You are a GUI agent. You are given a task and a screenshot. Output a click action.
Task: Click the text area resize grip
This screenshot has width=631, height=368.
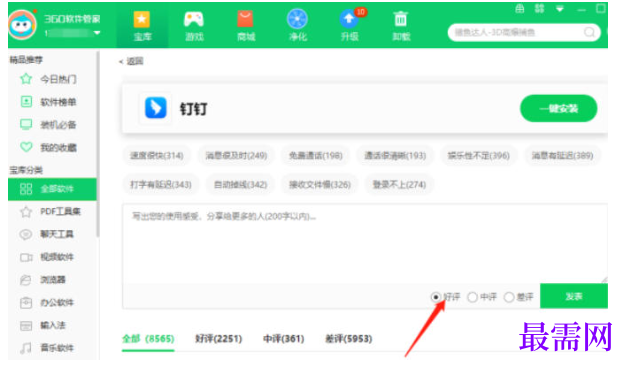pos(604,279)
